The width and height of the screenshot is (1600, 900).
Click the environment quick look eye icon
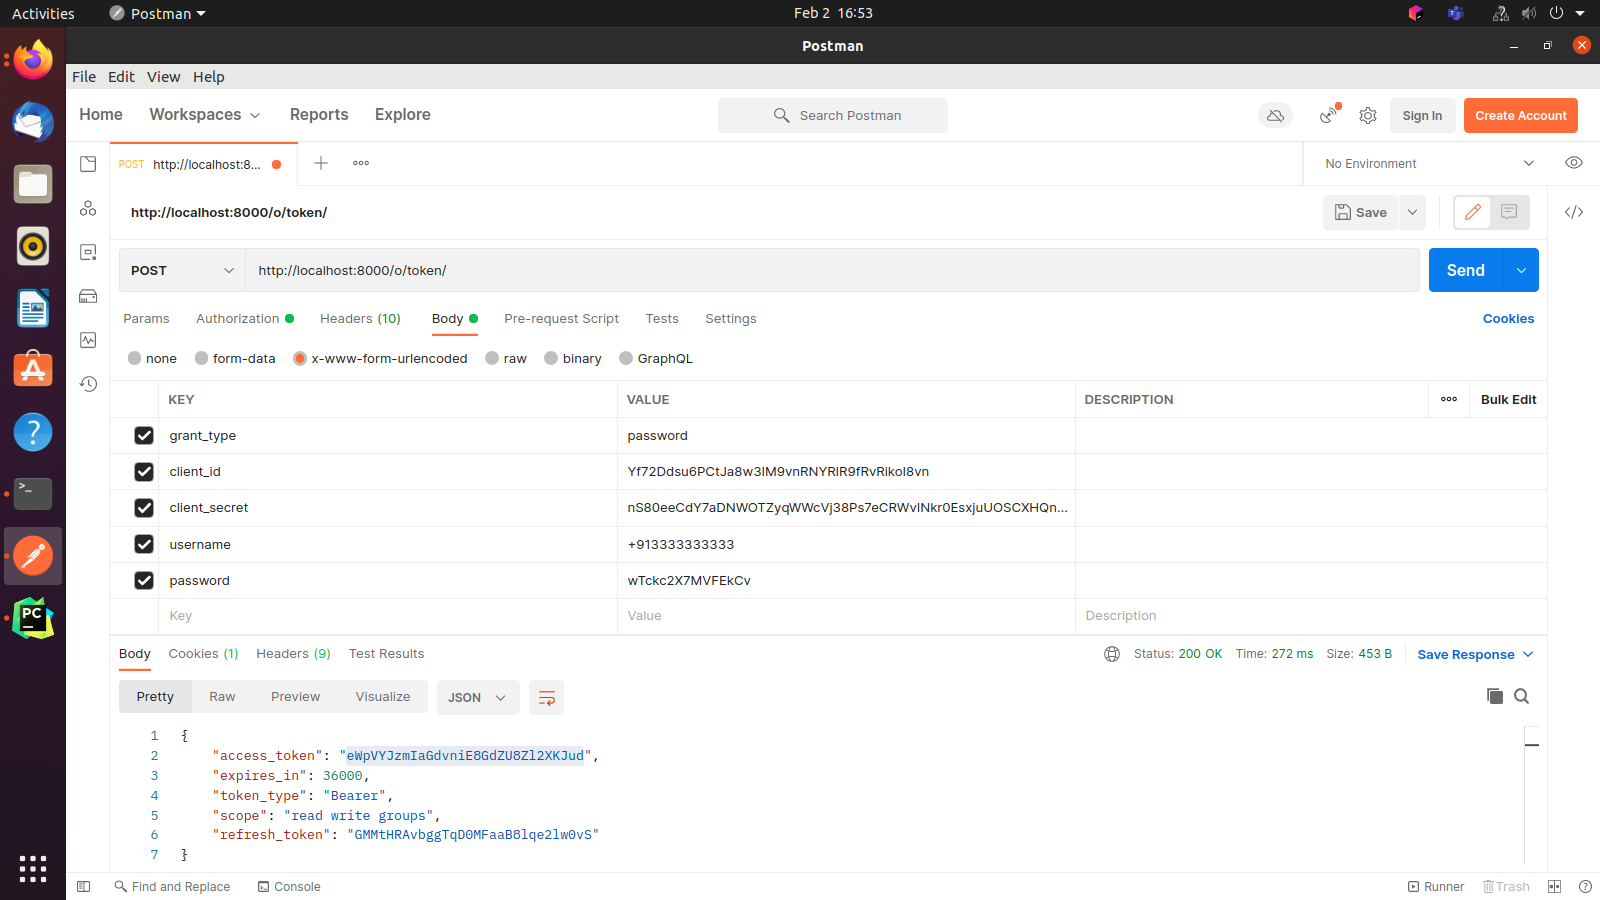coord(1574,163)
